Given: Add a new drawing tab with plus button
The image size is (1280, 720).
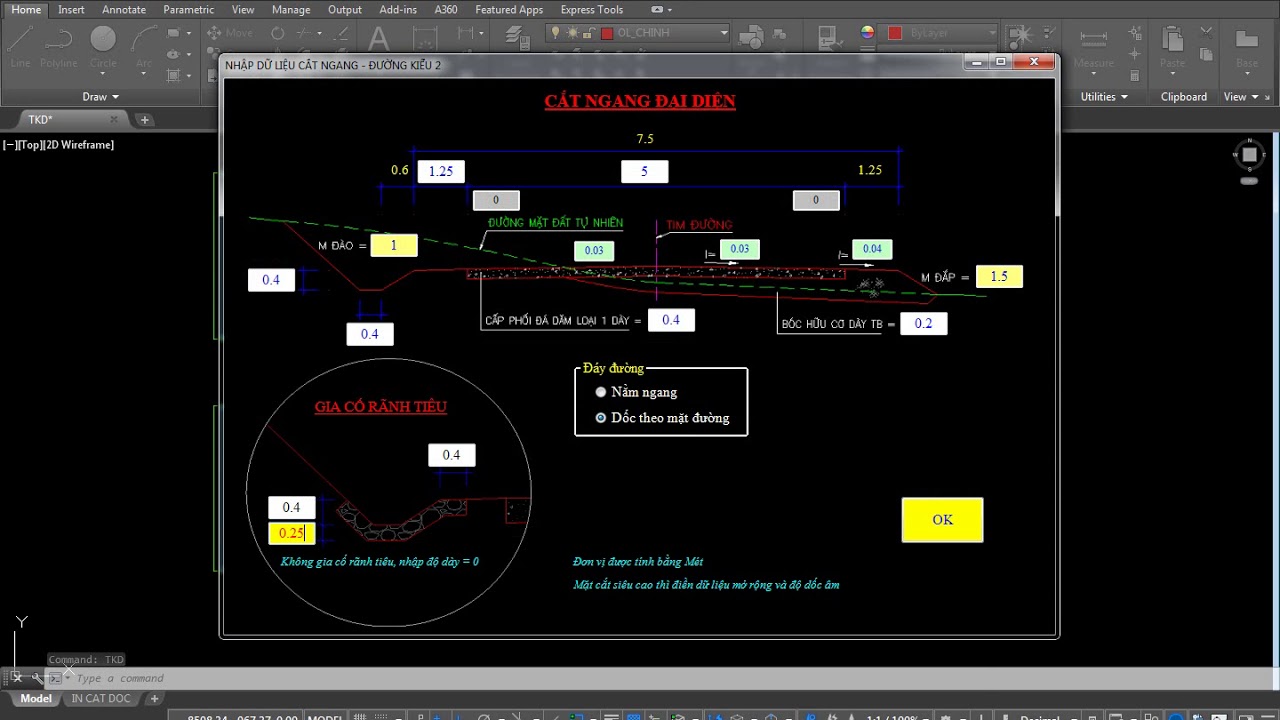Looking at the screenshot, I should click(145, 120).
